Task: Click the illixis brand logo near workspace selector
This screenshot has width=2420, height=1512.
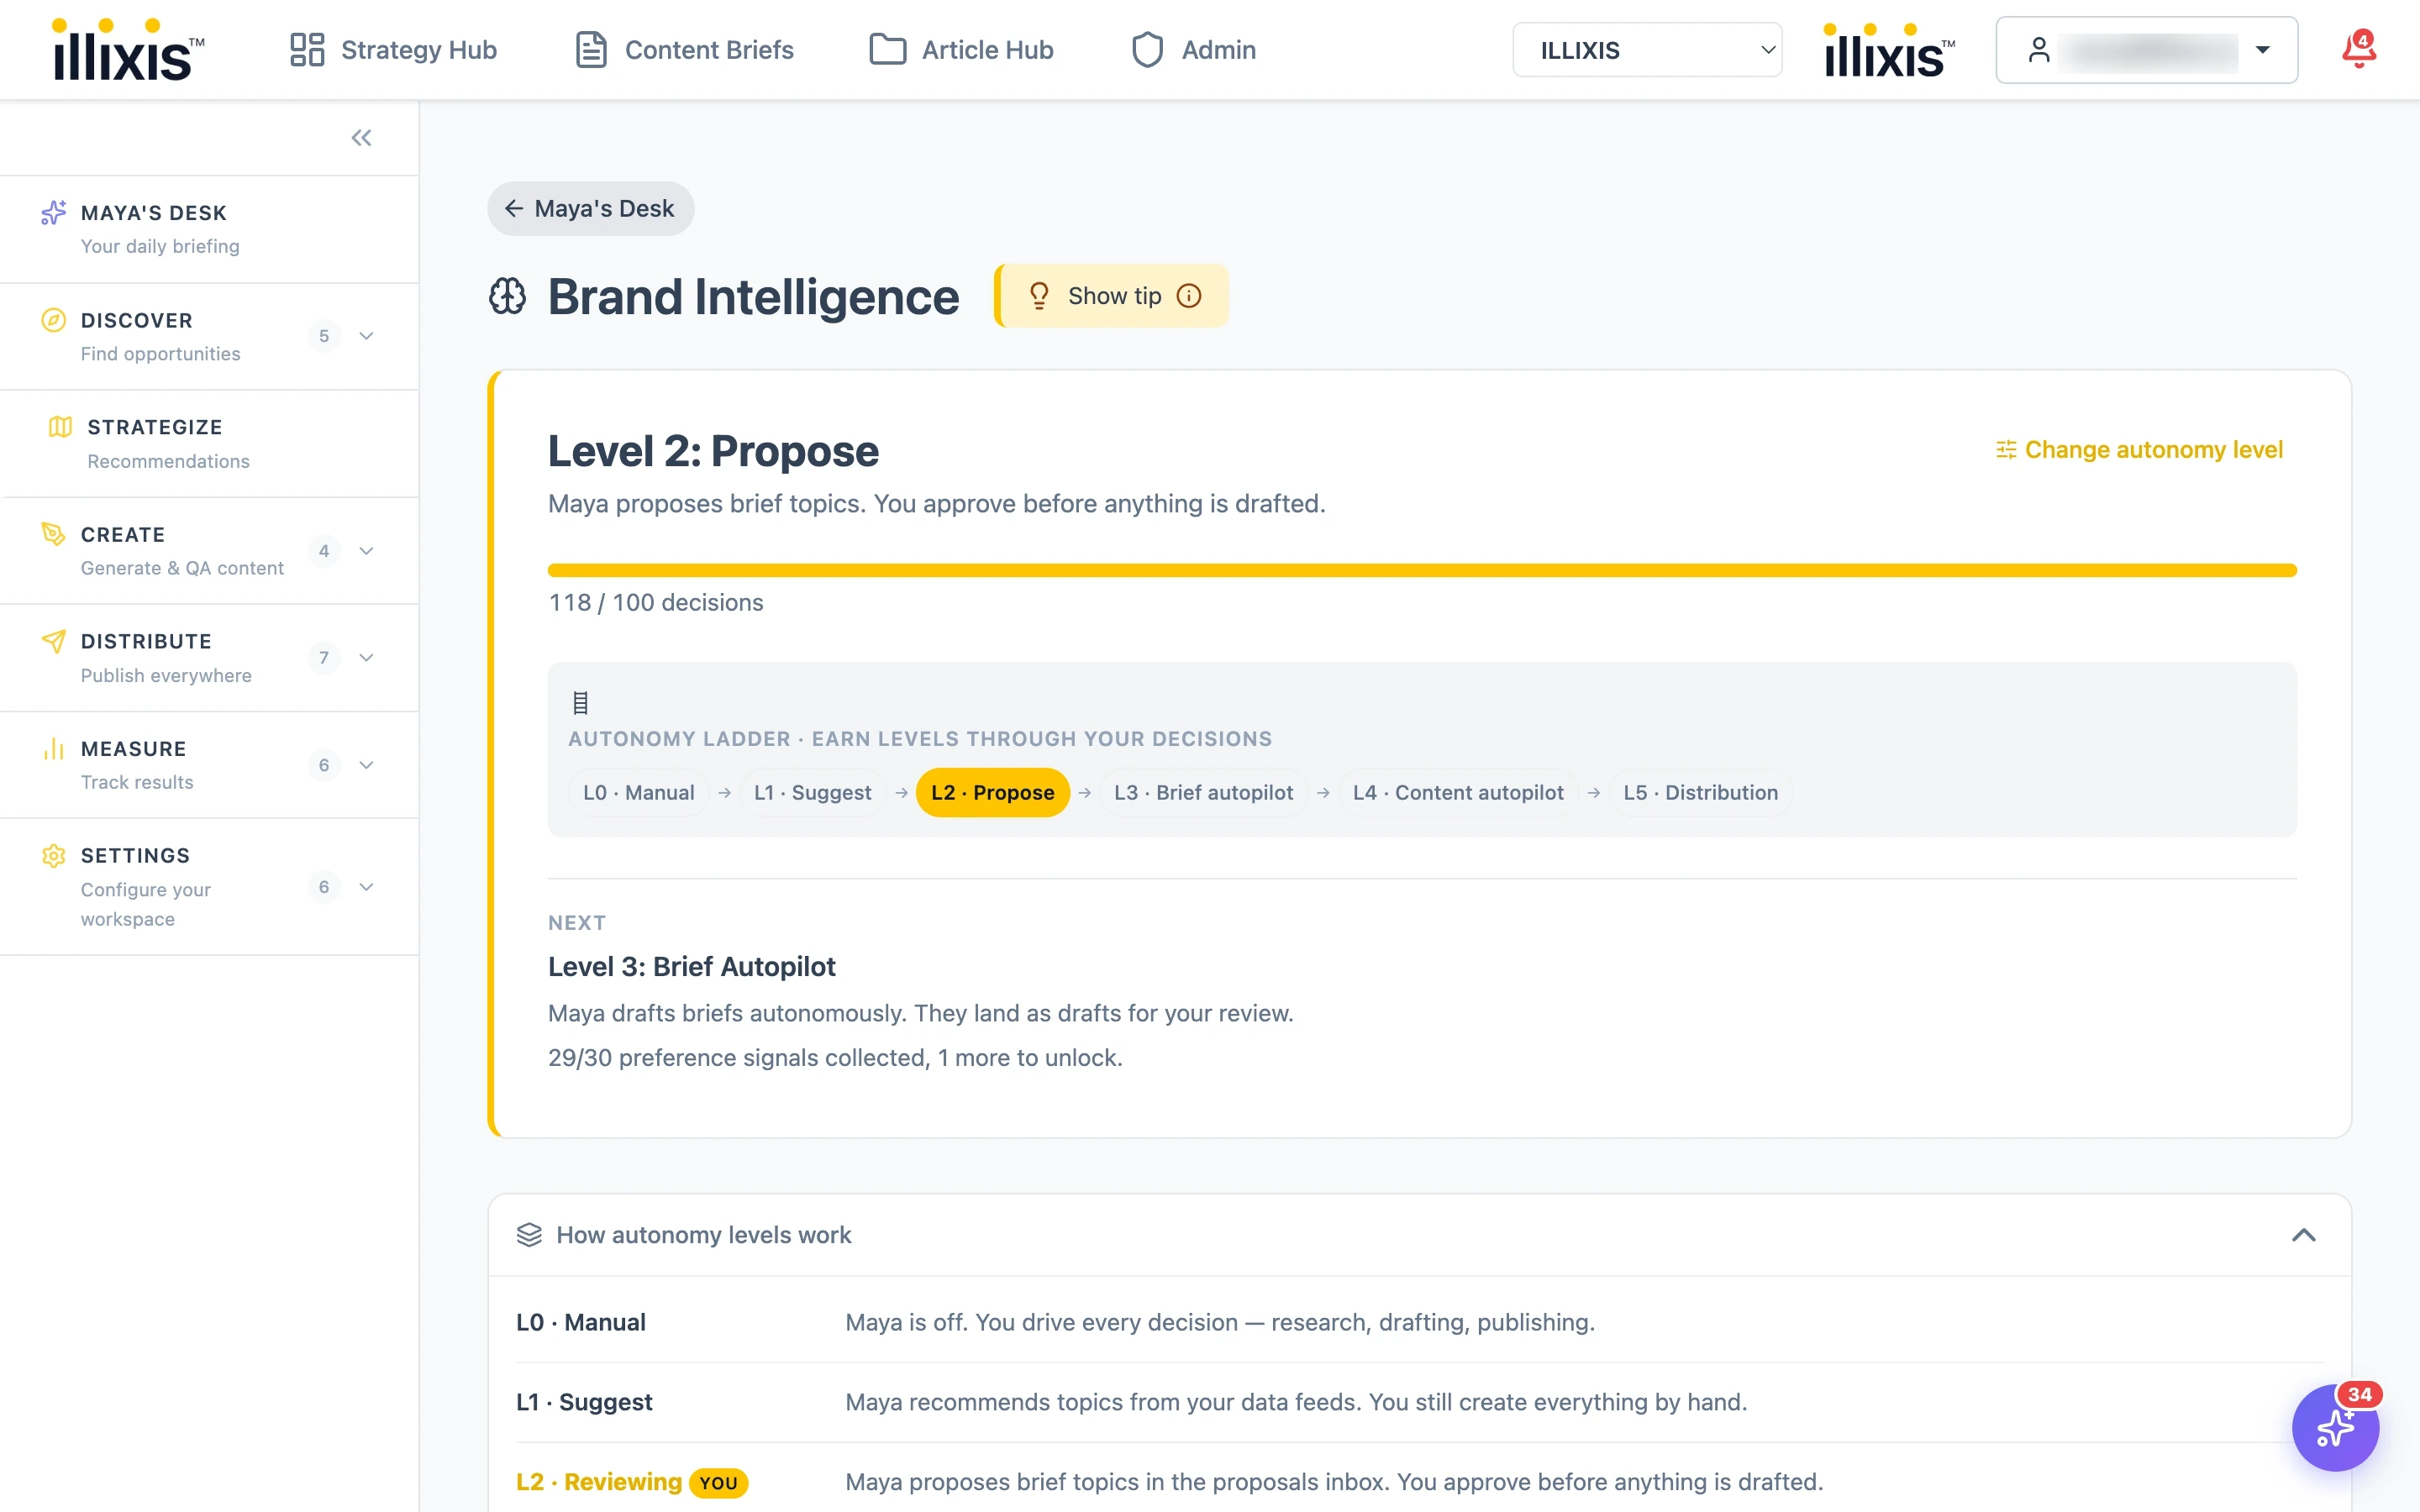Action: click(1889, 50)
